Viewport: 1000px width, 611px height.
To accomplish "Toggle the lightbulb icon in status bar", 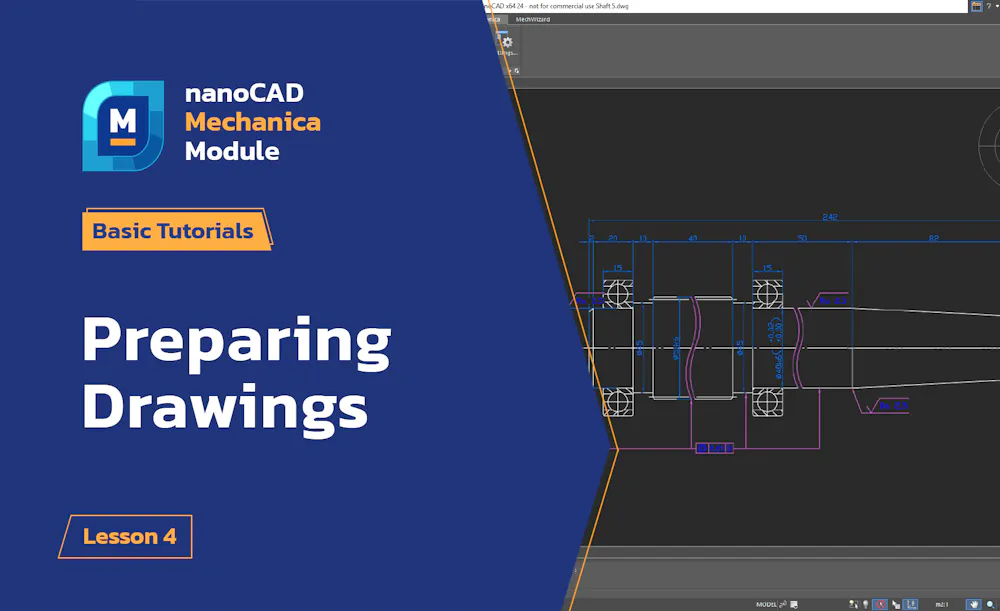I will 865,604.
